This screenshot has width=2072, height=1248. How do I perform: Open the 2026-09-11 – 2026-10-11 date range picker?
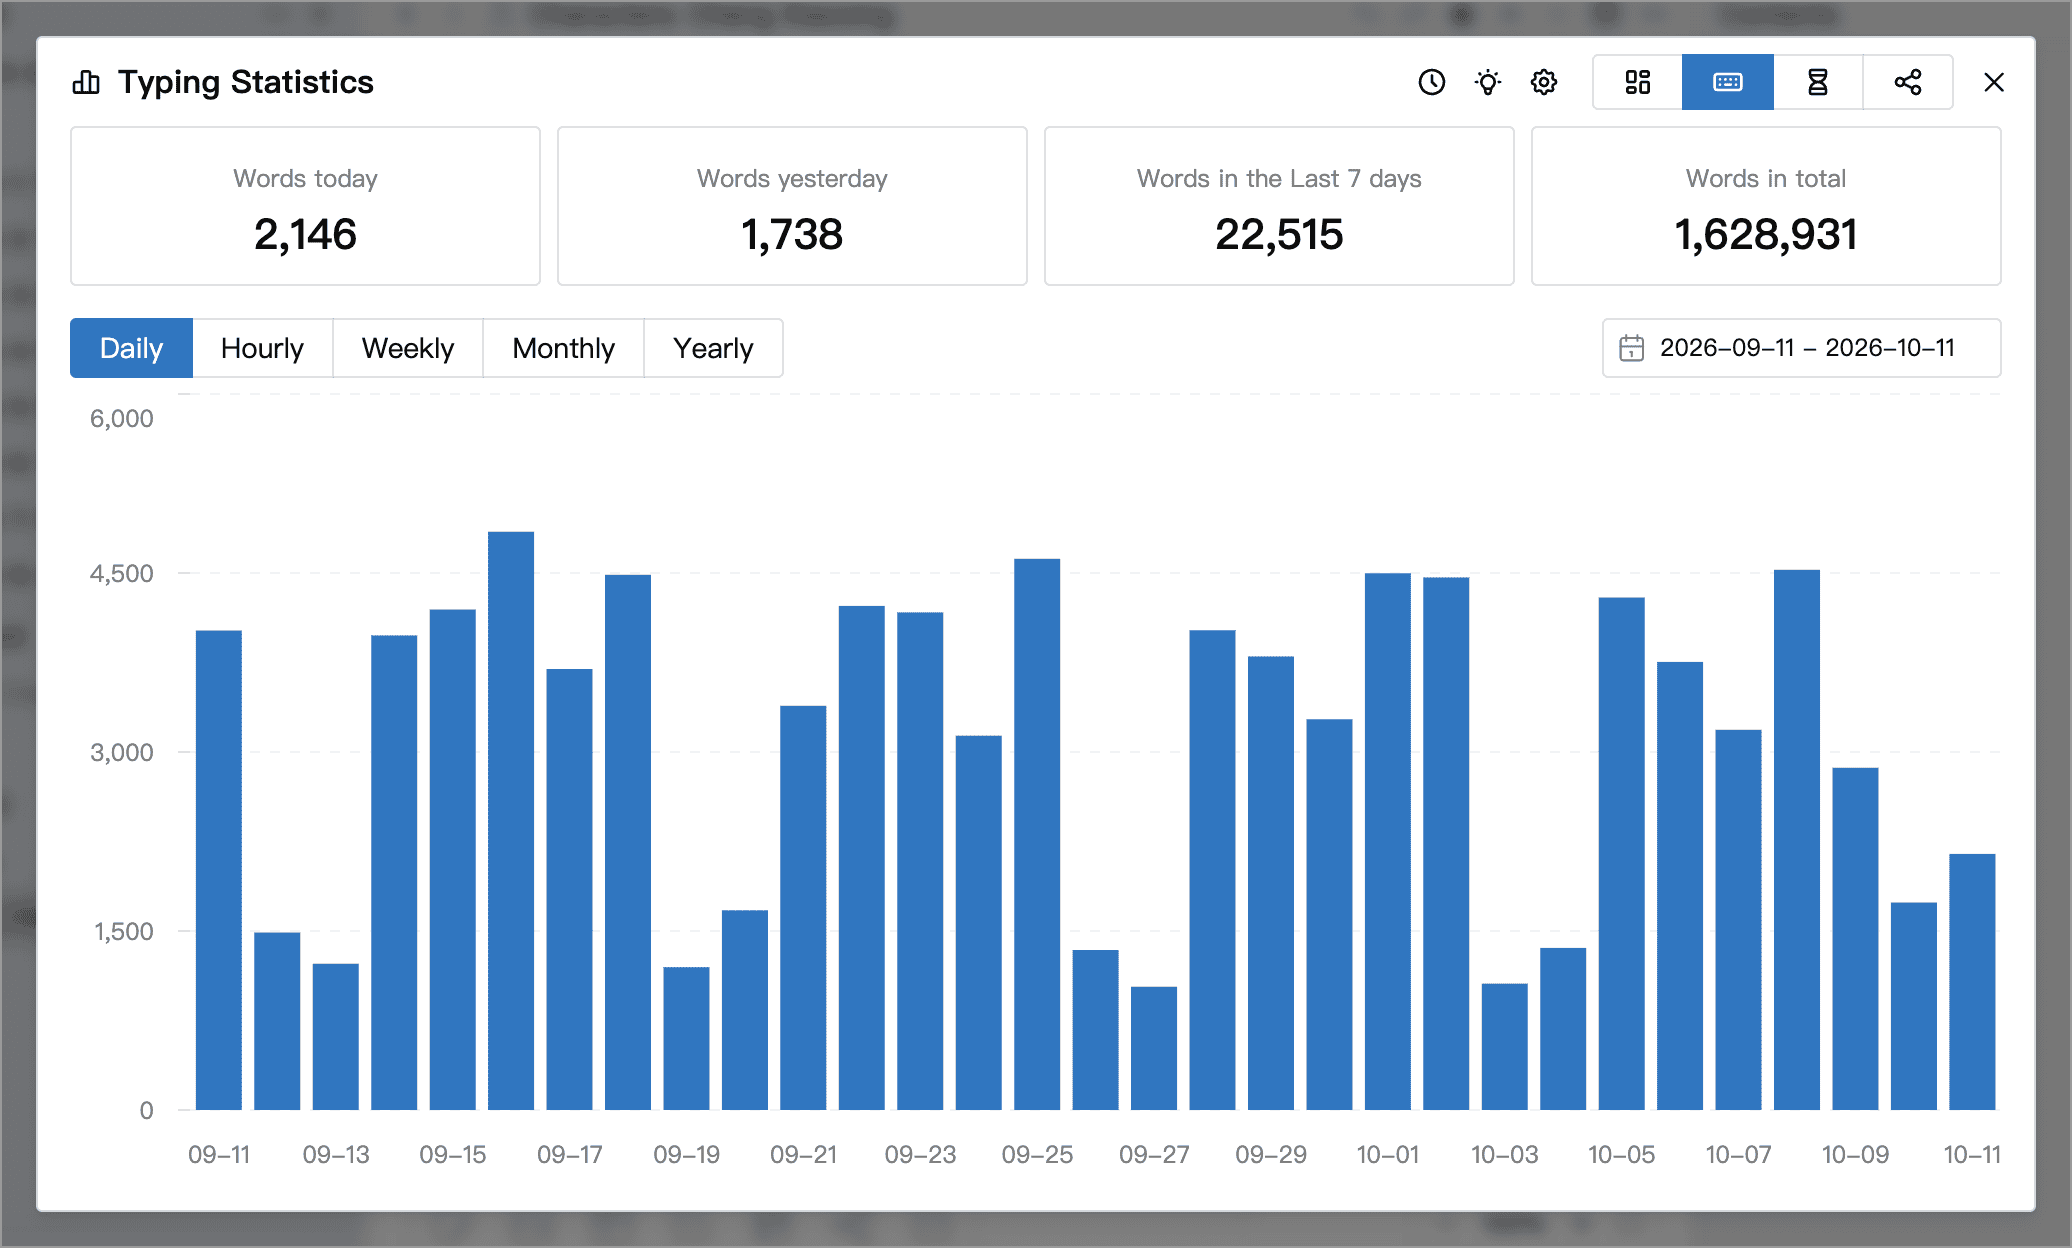1801,348
